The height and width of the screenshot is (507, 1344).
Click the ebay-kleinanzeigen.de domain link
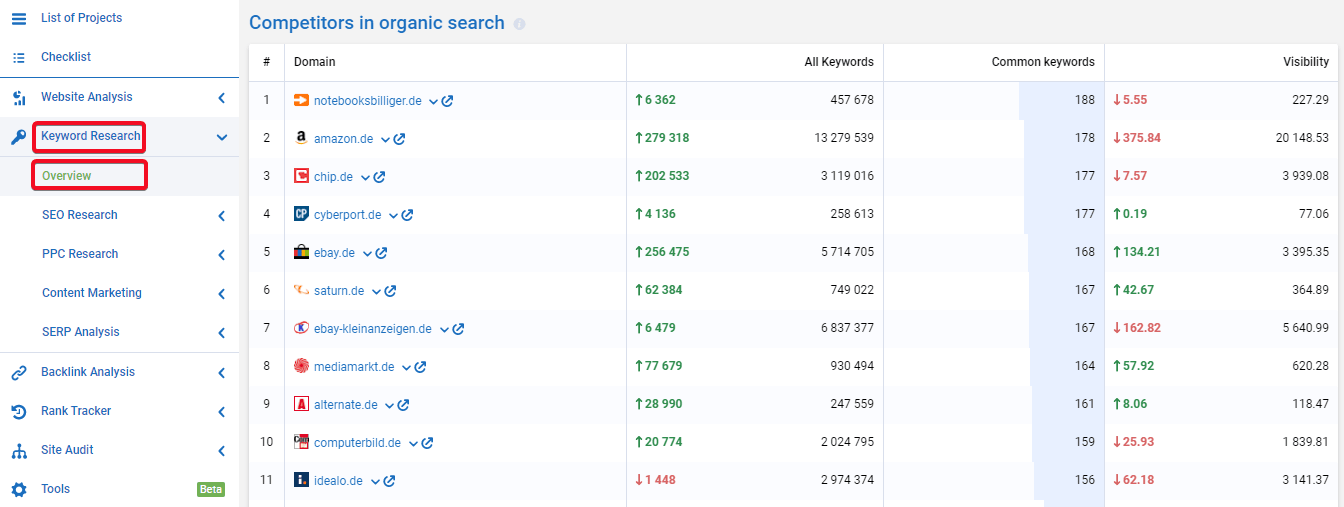(373, 329)
